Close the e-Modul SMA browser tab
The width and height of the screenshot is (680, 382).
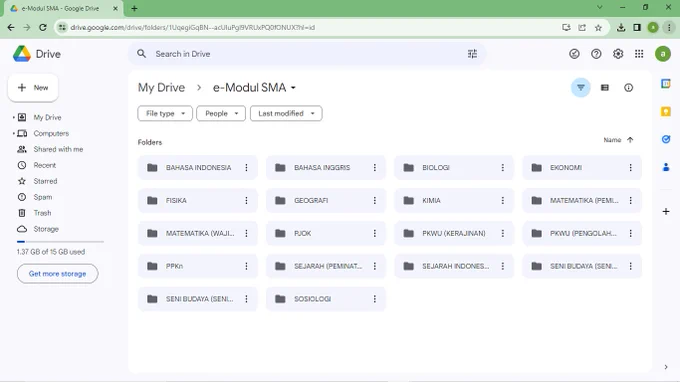tap(115, 8)
